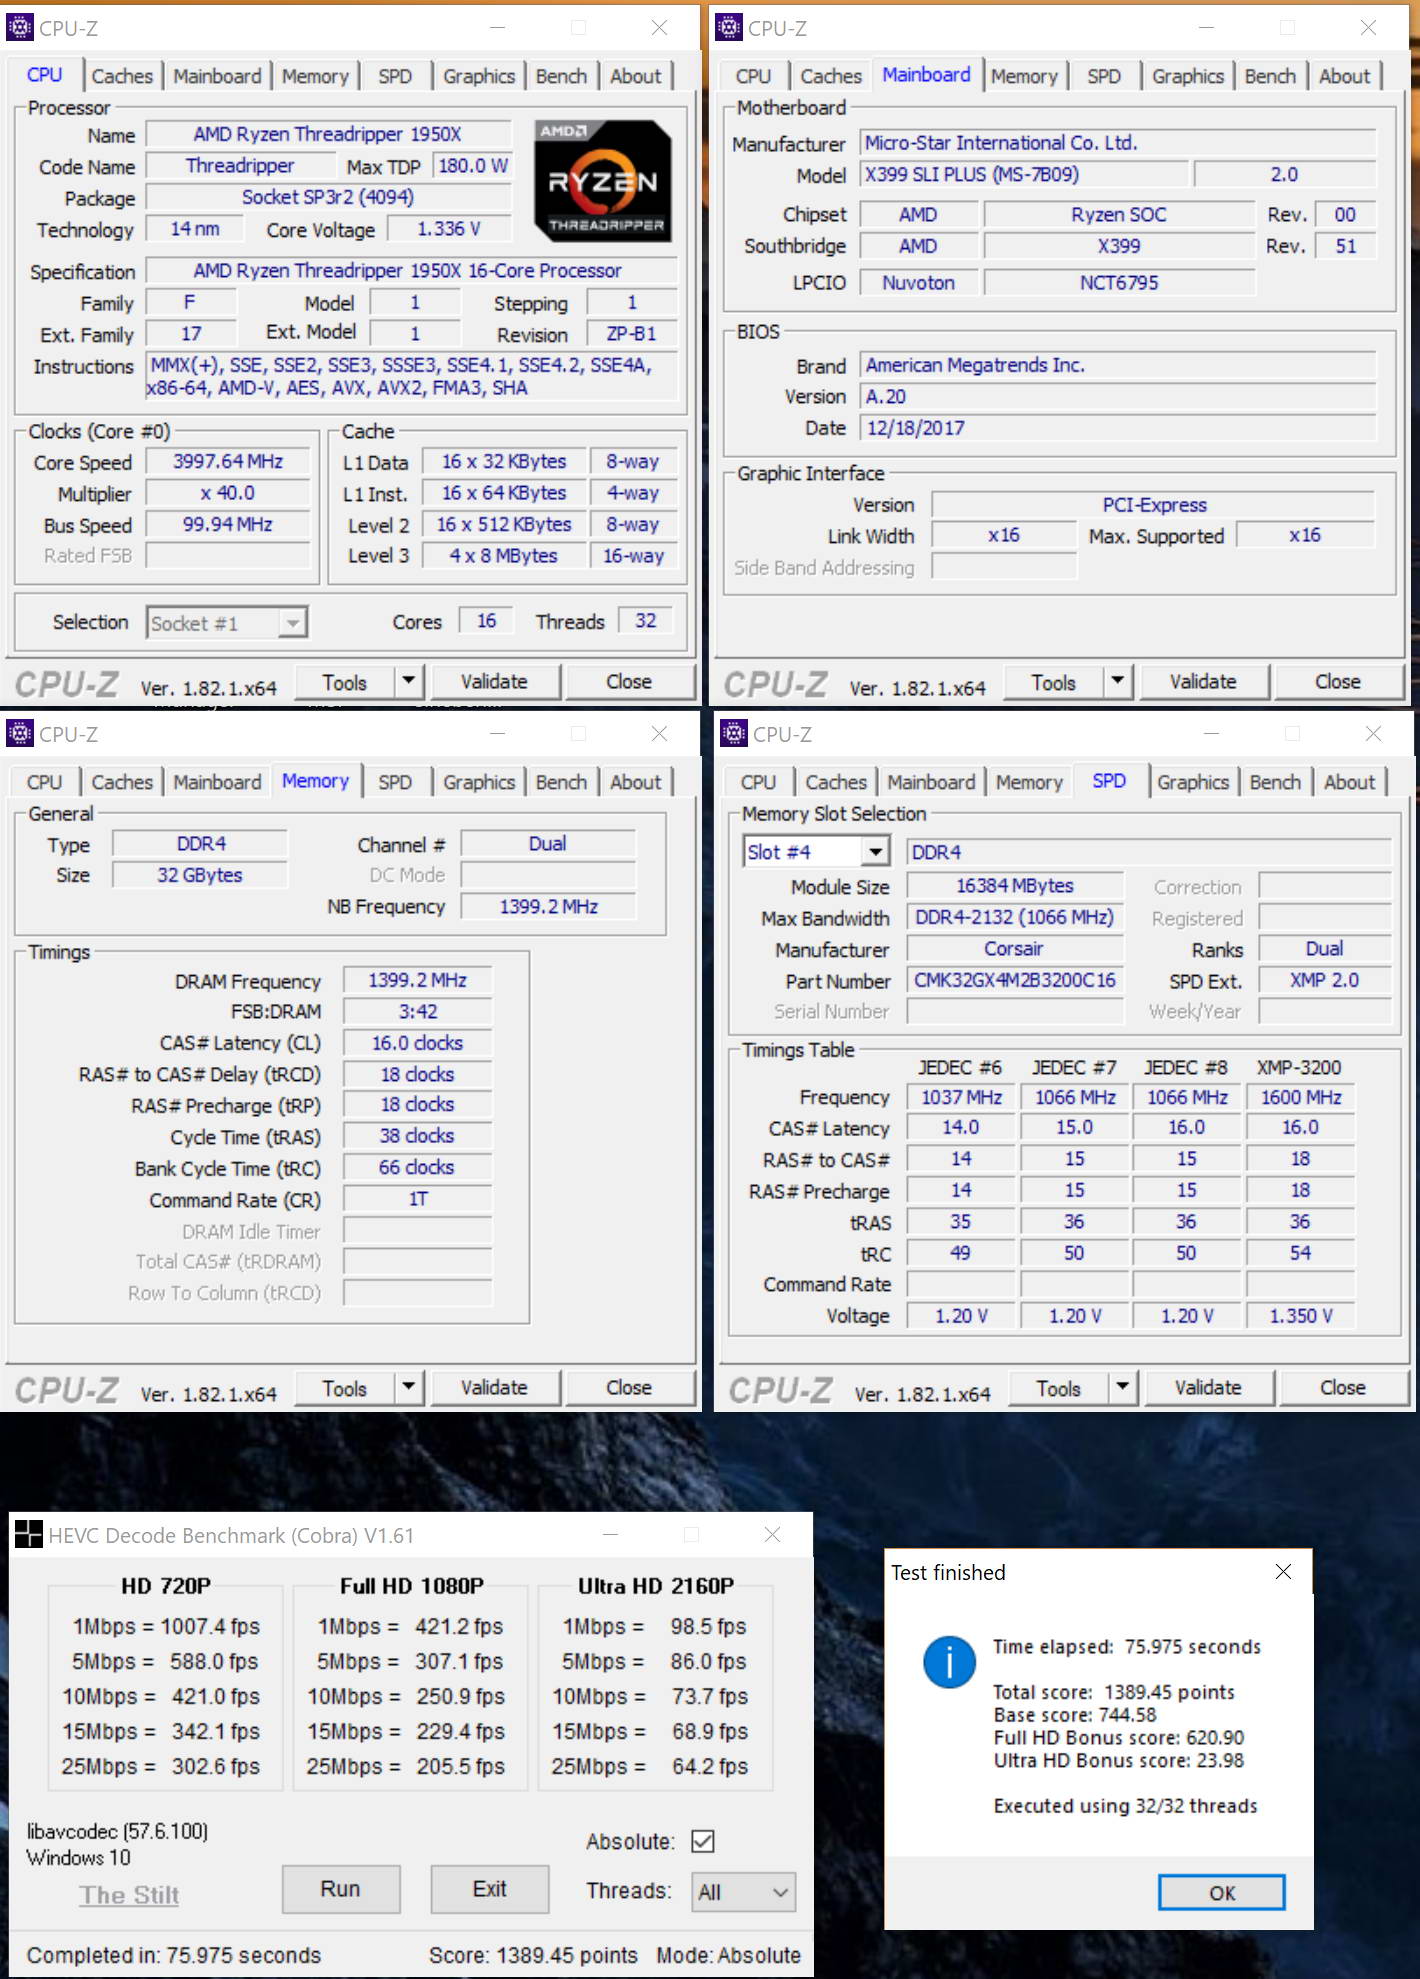Click Validate in CPU tab window

click(494, 682)
